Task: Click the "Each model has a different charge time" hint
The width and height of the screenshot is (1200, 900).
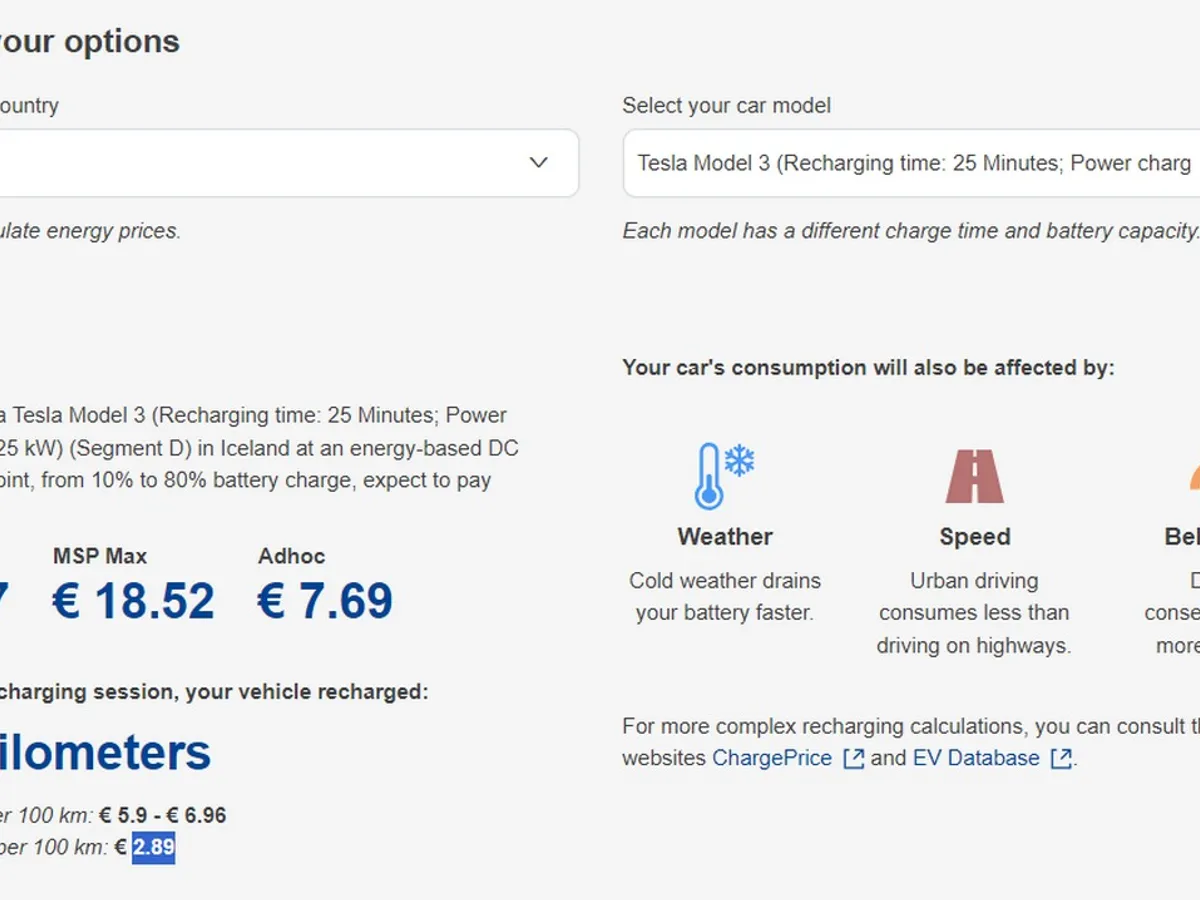Action: click(910, 231)
